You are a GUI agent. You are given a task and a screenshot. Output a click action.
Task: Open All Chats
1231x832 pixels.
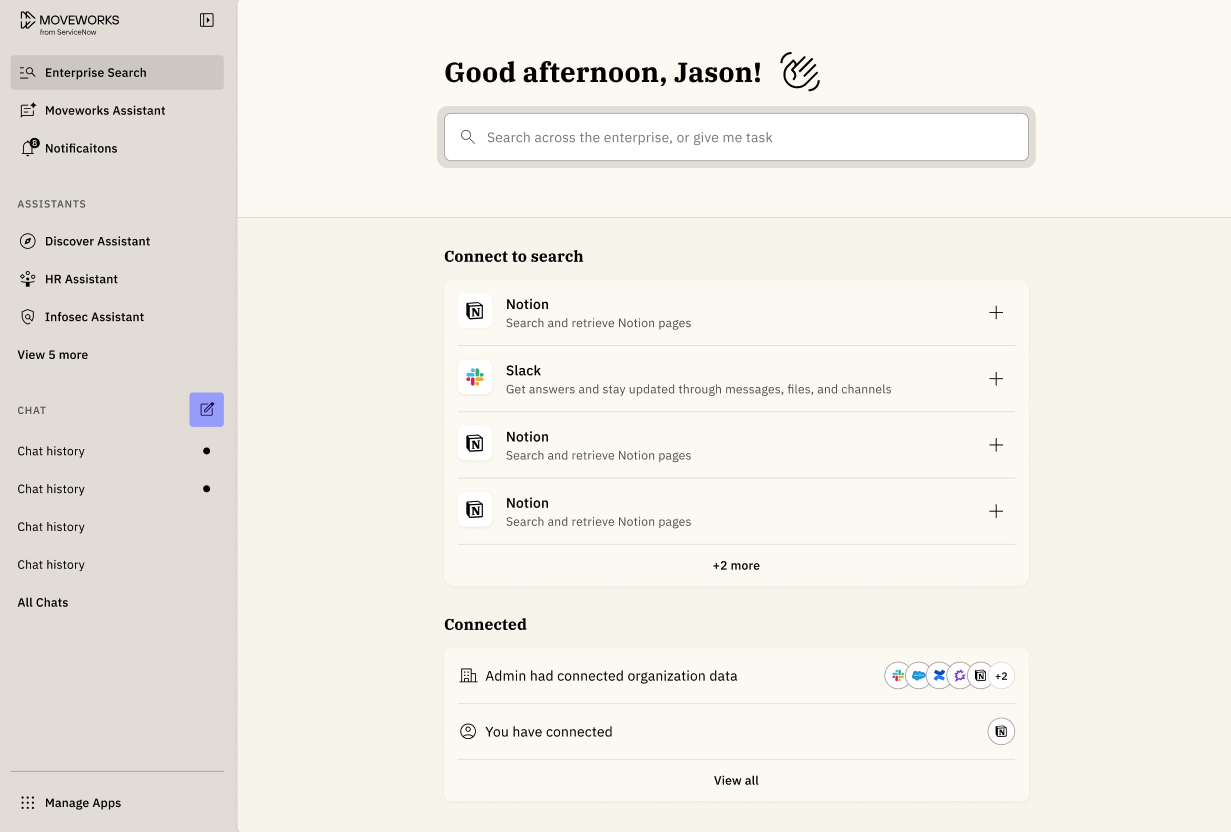(x=43, y=602)
